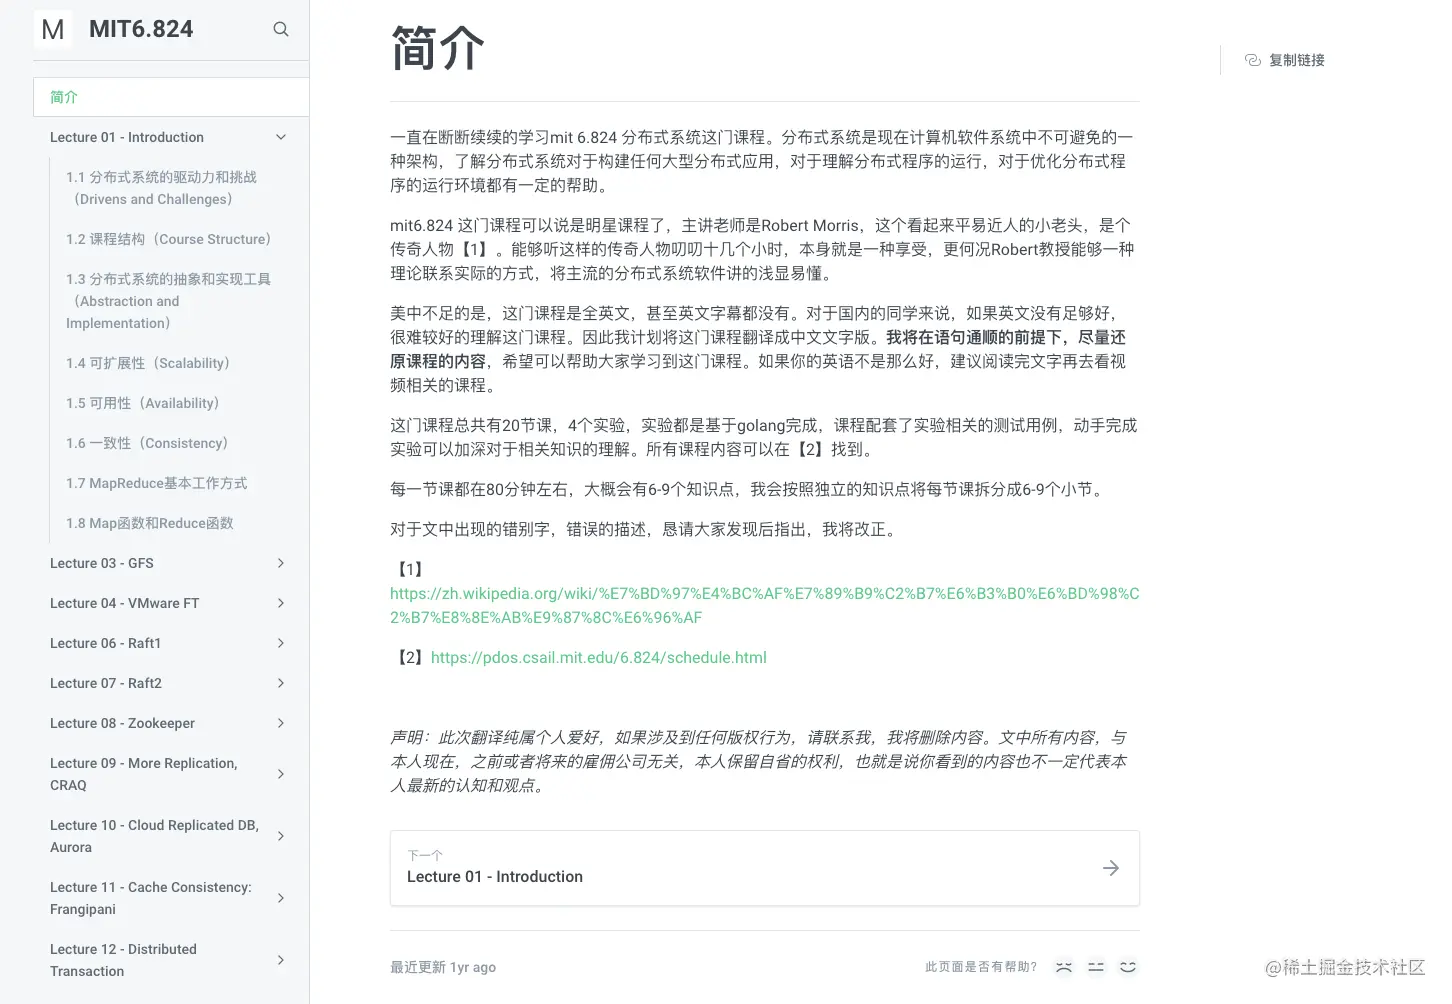Expand Lecture 07 - Raft2 chevron
Screen dimensions: 1452x1004
coord(281,683)
